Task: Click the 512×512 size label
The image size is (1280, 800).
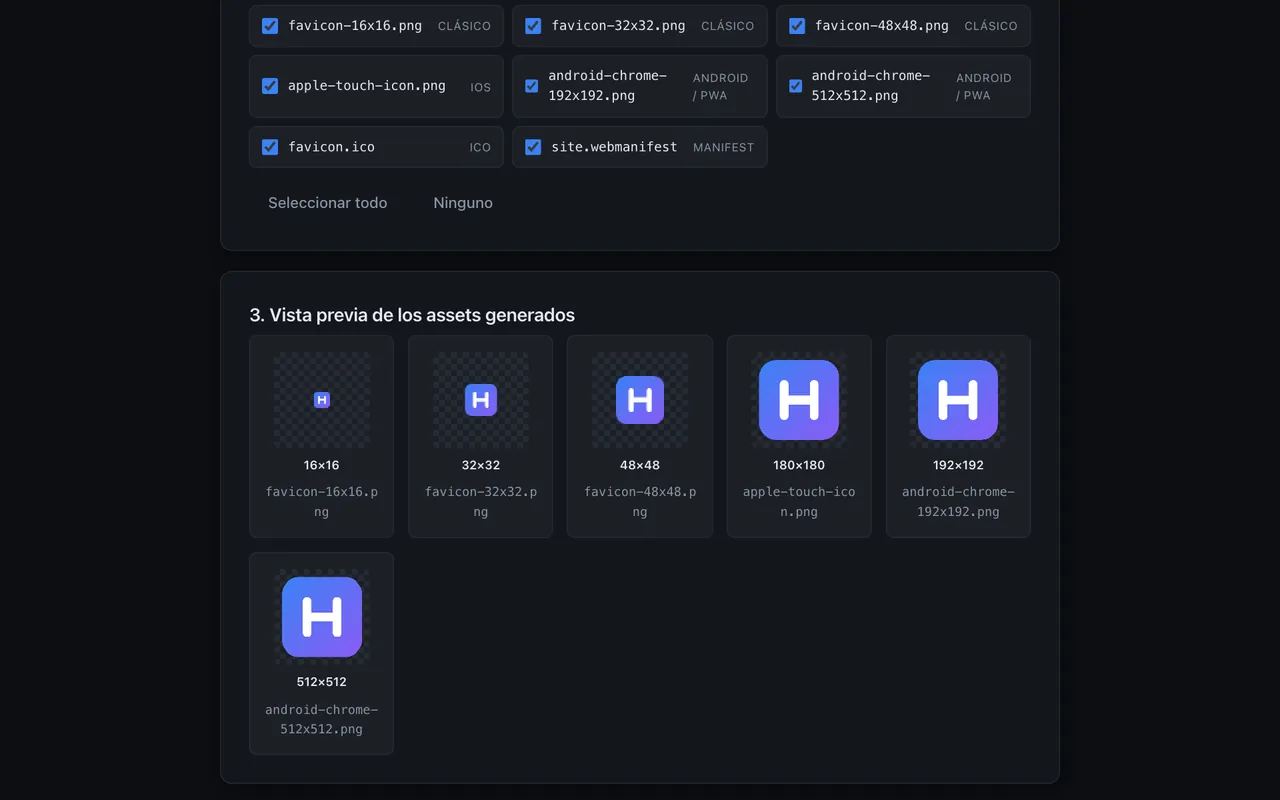Action: 322,682
